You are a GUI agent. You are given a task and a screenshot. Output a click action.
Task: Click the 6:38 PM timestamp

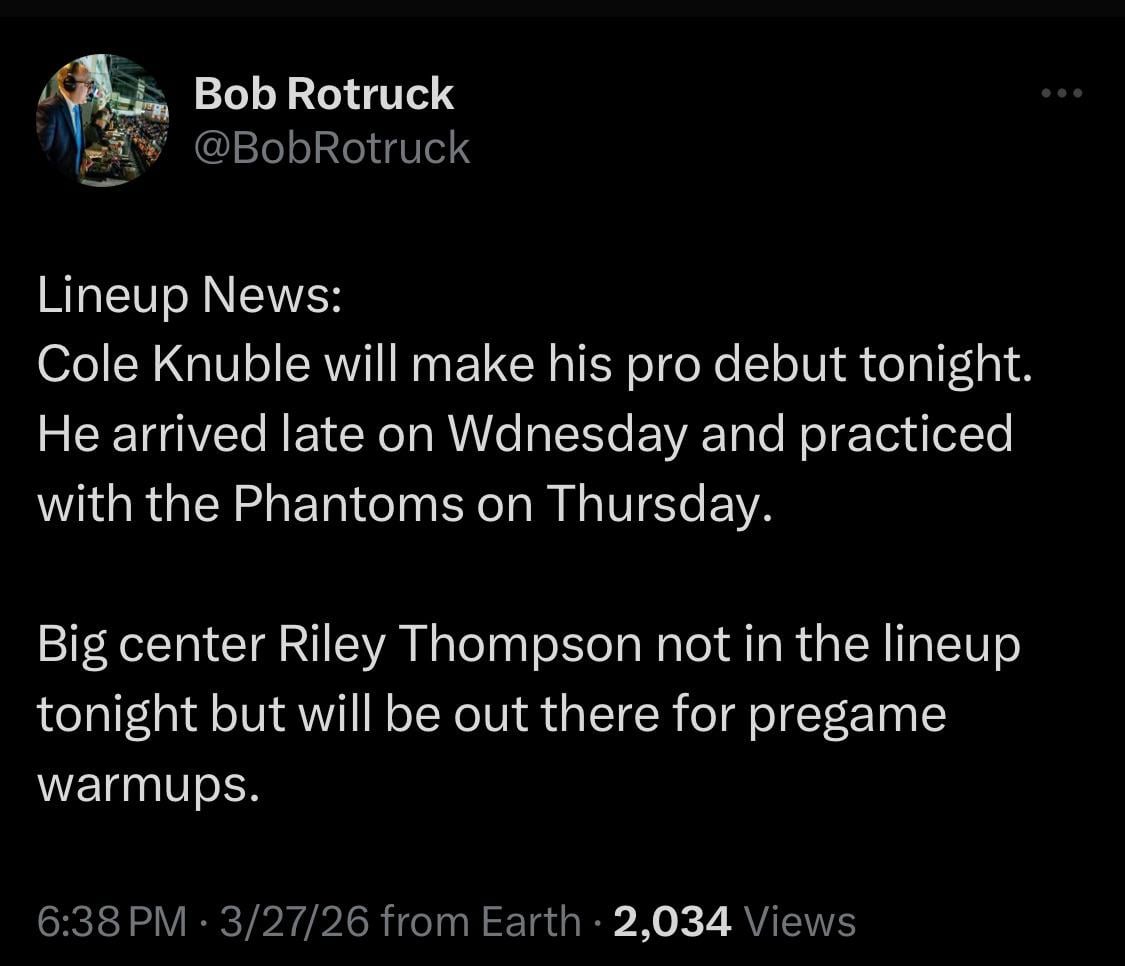pyautogui.click(x=112, y=921)
